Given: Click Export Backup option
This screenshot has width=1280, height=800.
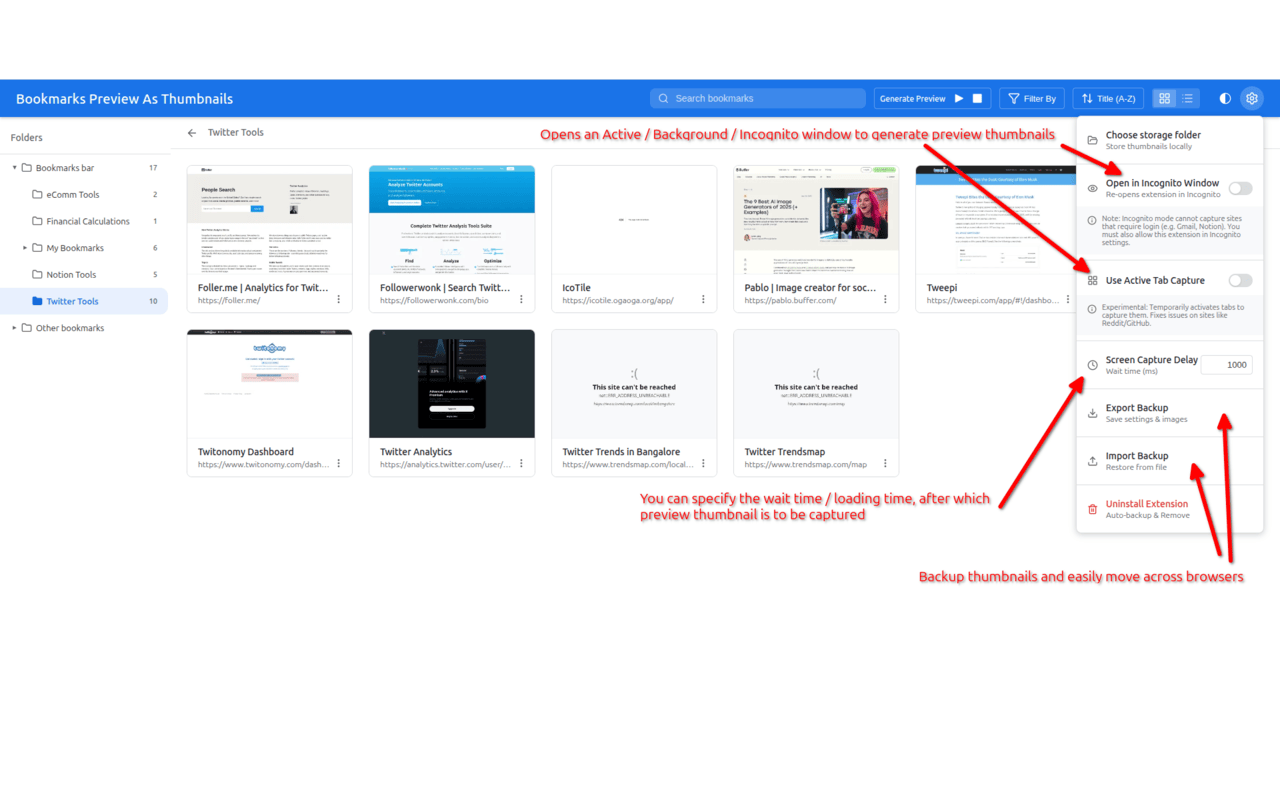Looking at the screenshot, I should (x=1170, y=413).
